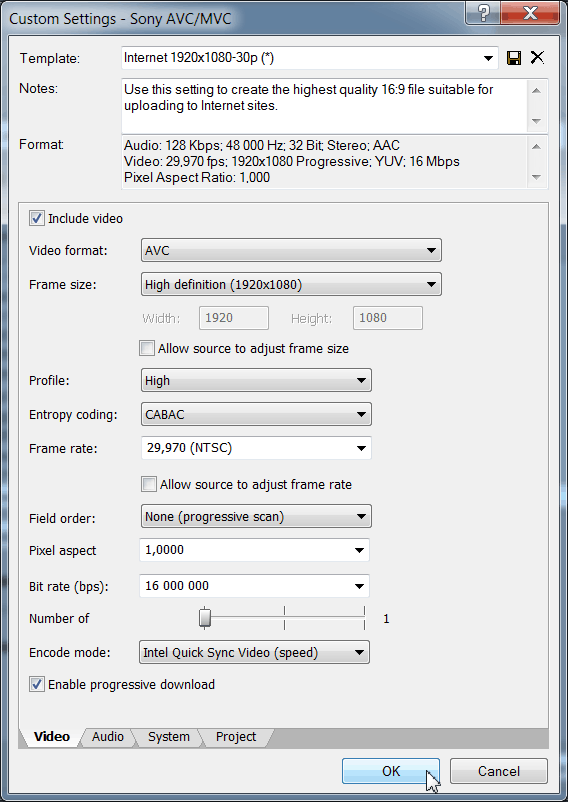Click the Video 29,970 fps format line

tap(292, 162)
